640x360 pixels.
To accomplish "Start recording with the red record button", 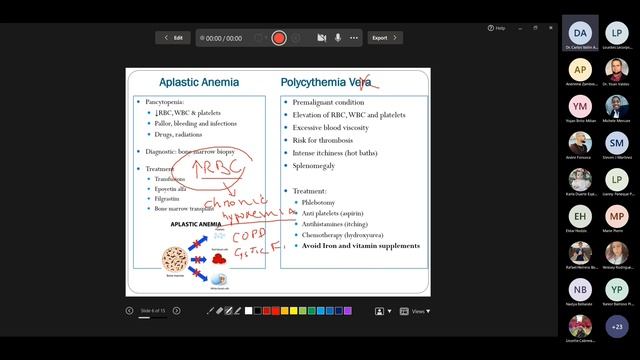I will (x=279, y=38).
